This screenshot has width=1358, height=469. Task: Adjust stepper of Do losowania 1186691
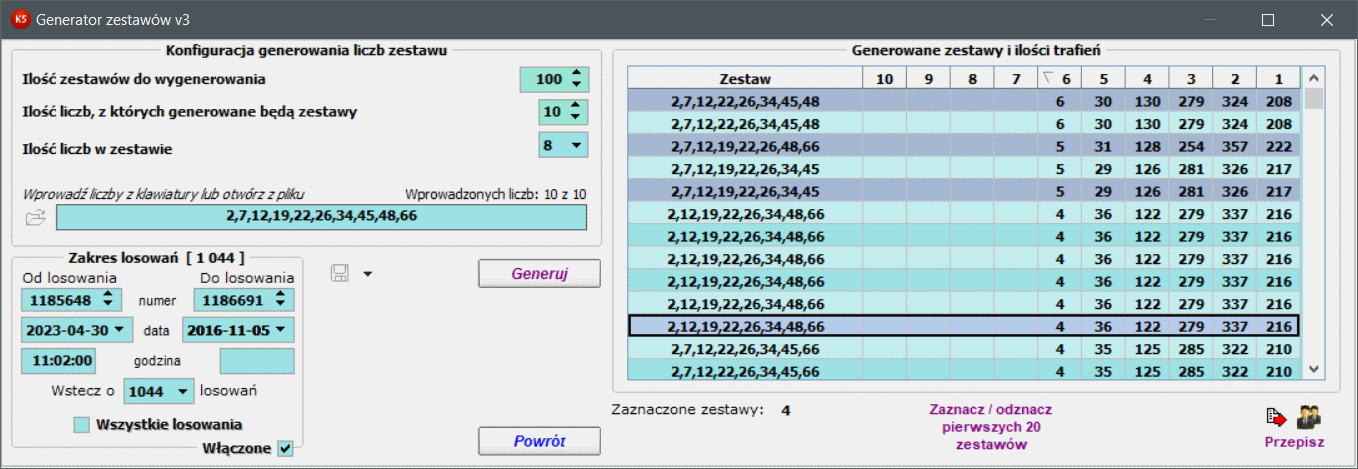(283, 299)
